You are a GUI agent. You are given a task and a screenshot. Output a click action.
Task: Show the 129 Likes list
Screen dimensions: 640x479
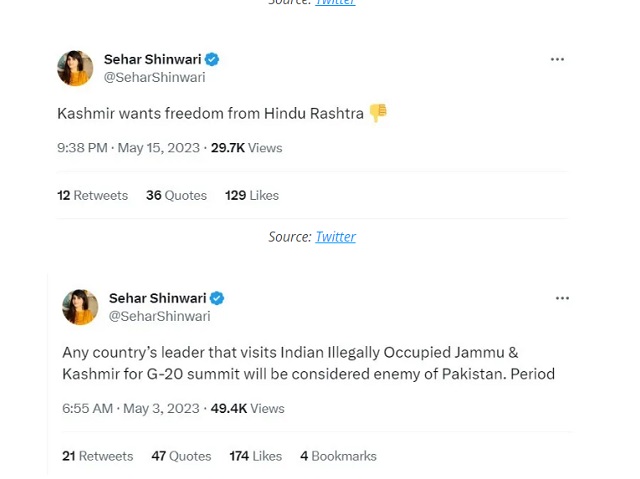click(x=251, y=196)
